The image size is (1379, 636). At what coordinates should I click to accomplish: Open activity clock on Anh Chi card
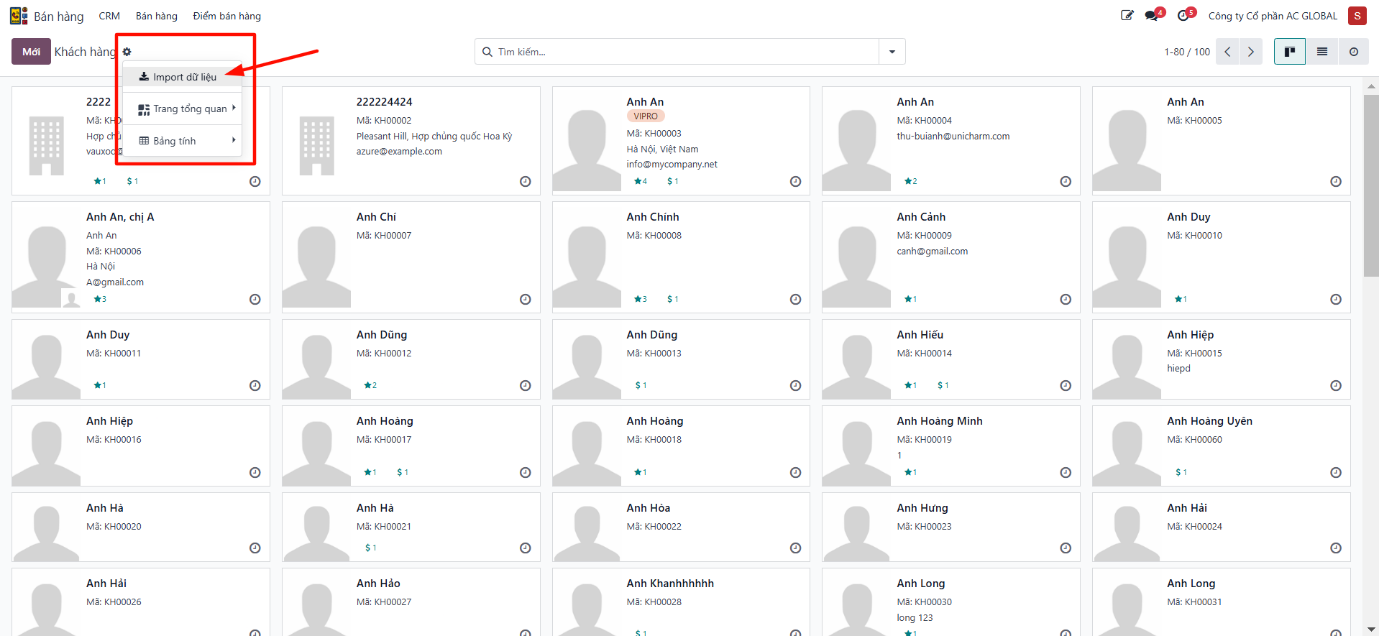pos(525,299)
